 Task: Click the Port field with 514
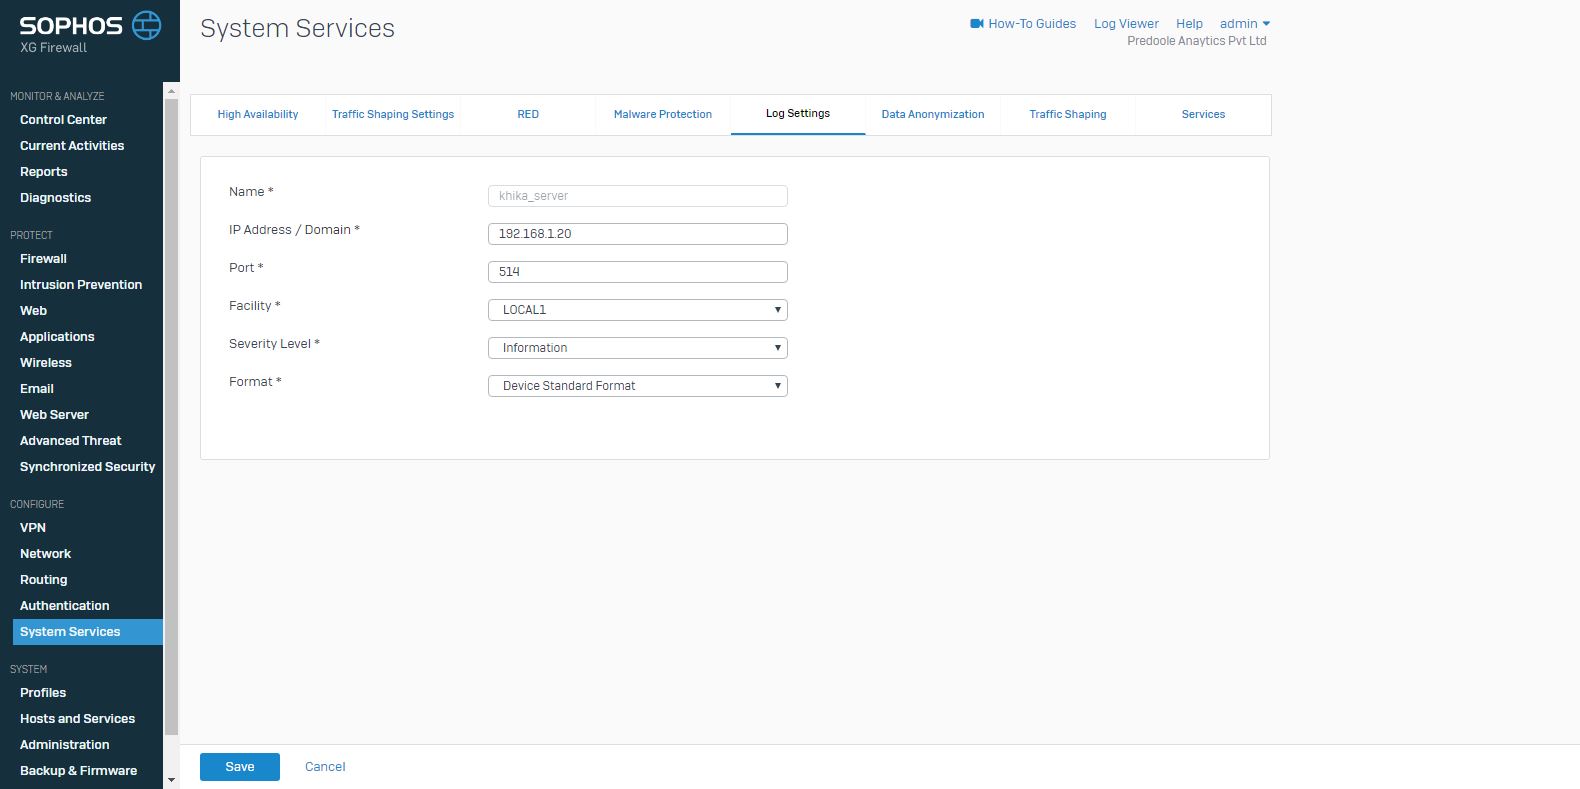[x=638, y=272]
